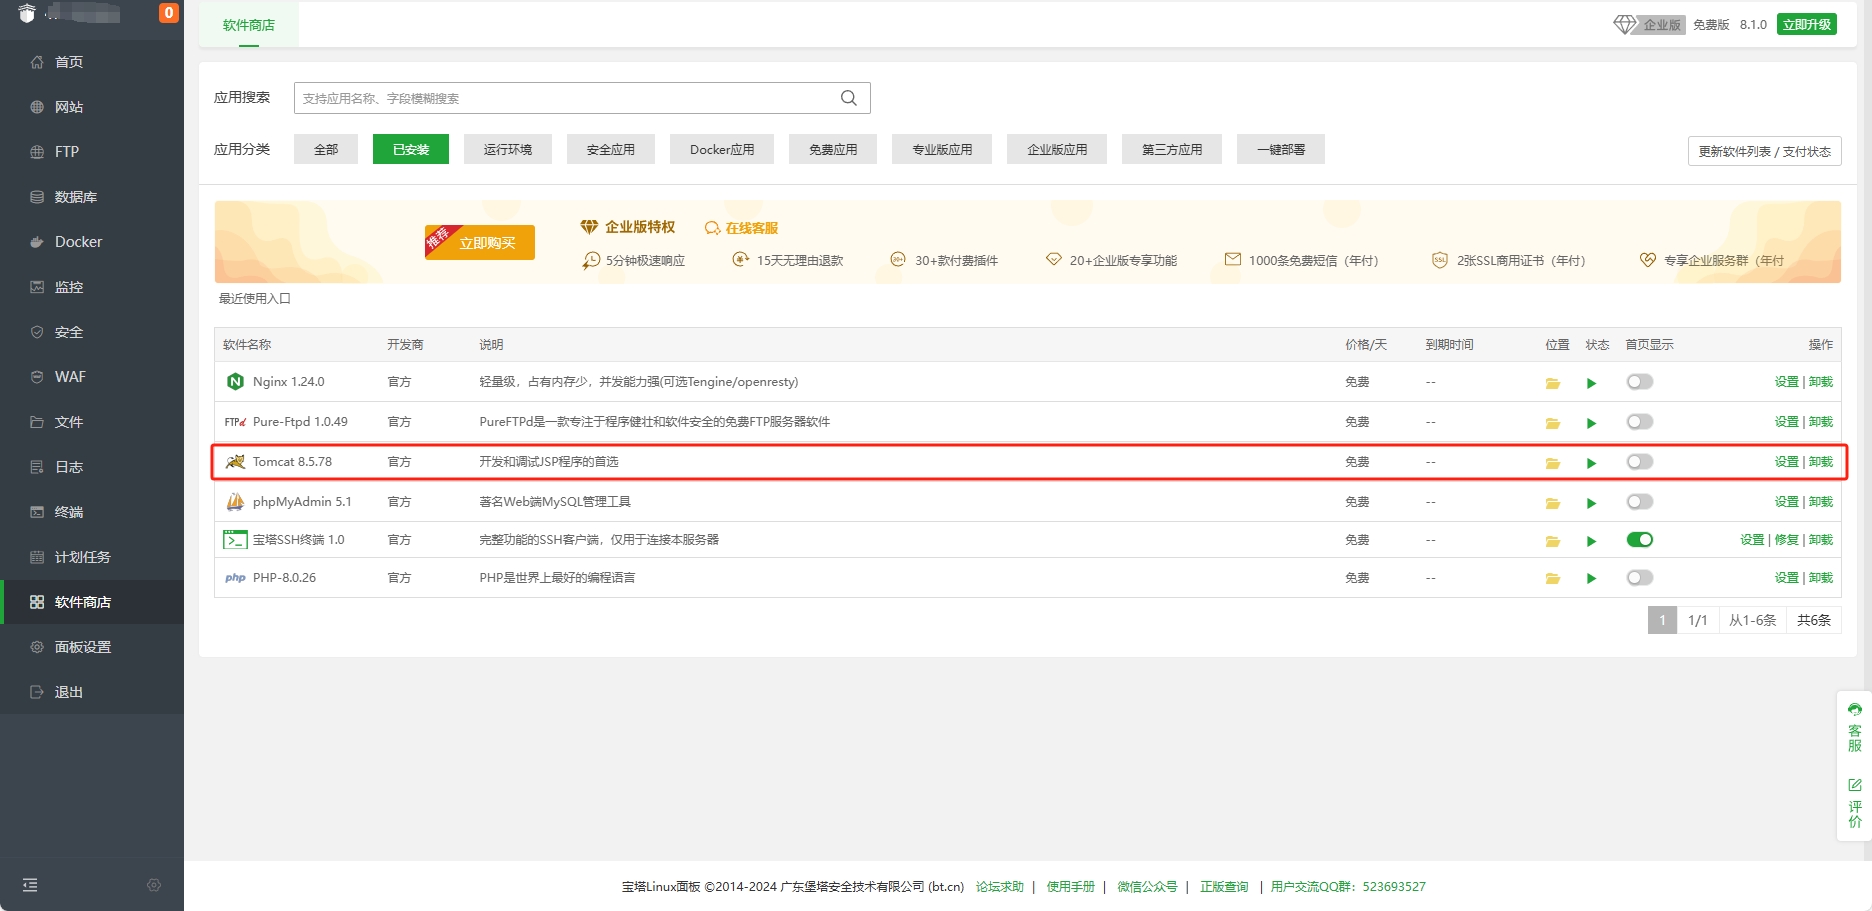Click the Tomcat logo icon
The image size is (1872, 911).
[235, 461]
